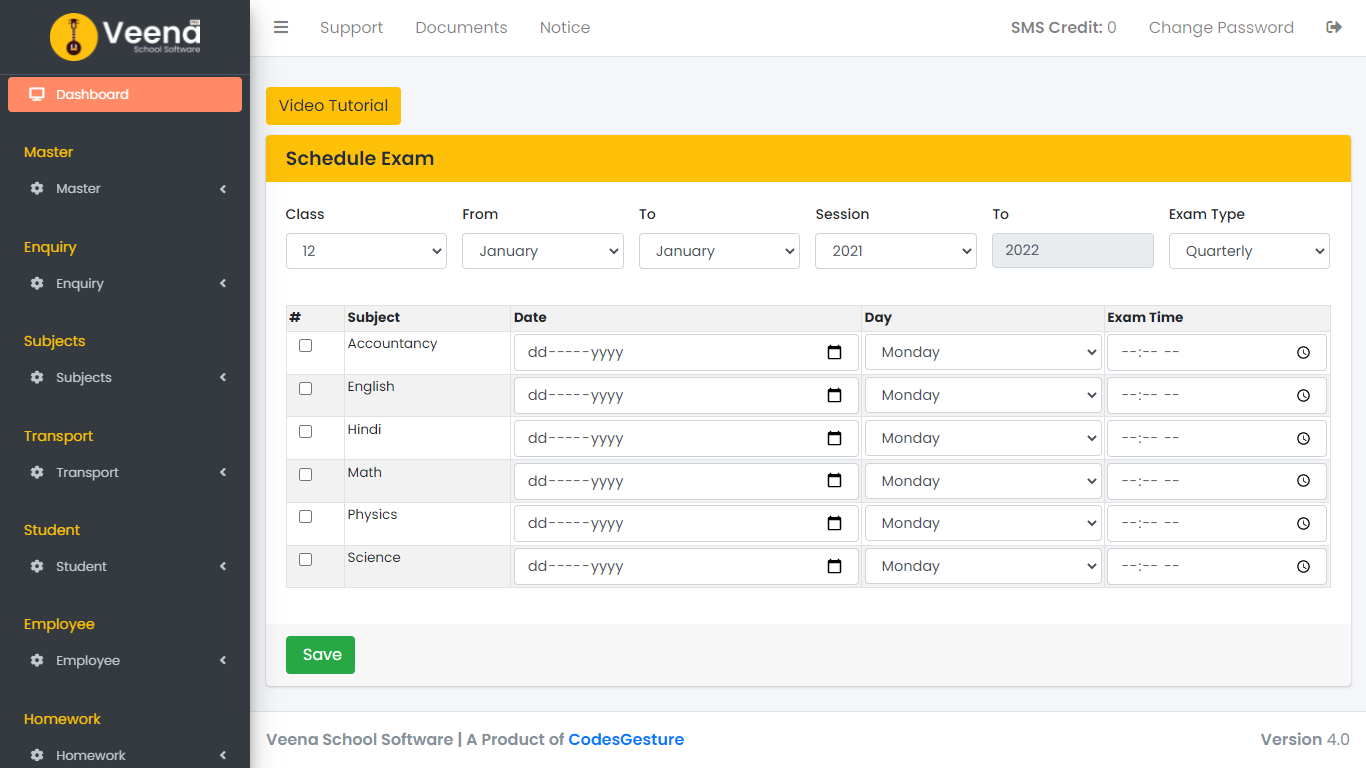The image size is (1366, 768).
Task: Open the Day dropdown for Accountancy
Action: [983, 352]
